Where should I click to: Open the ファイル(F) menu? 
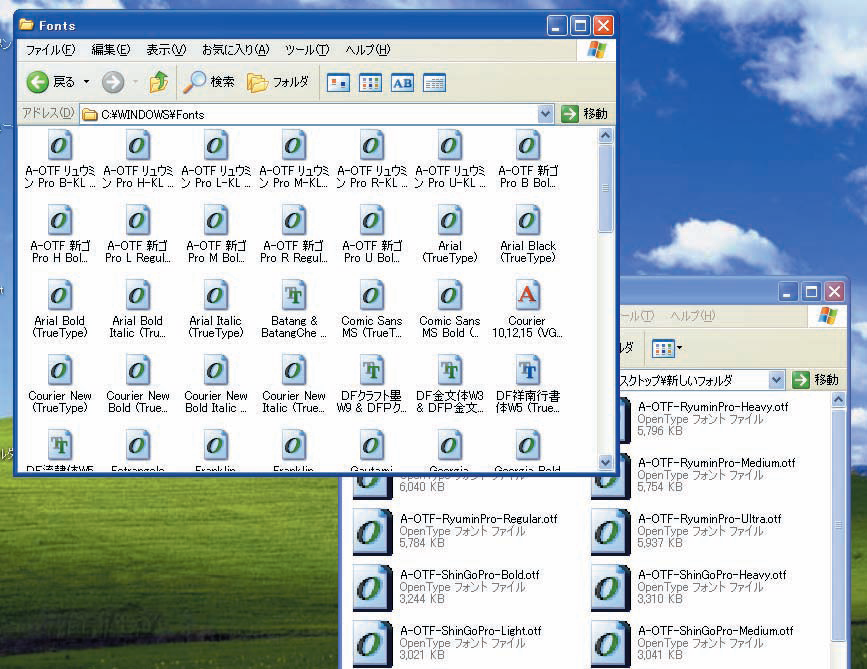tap(50, 50)
